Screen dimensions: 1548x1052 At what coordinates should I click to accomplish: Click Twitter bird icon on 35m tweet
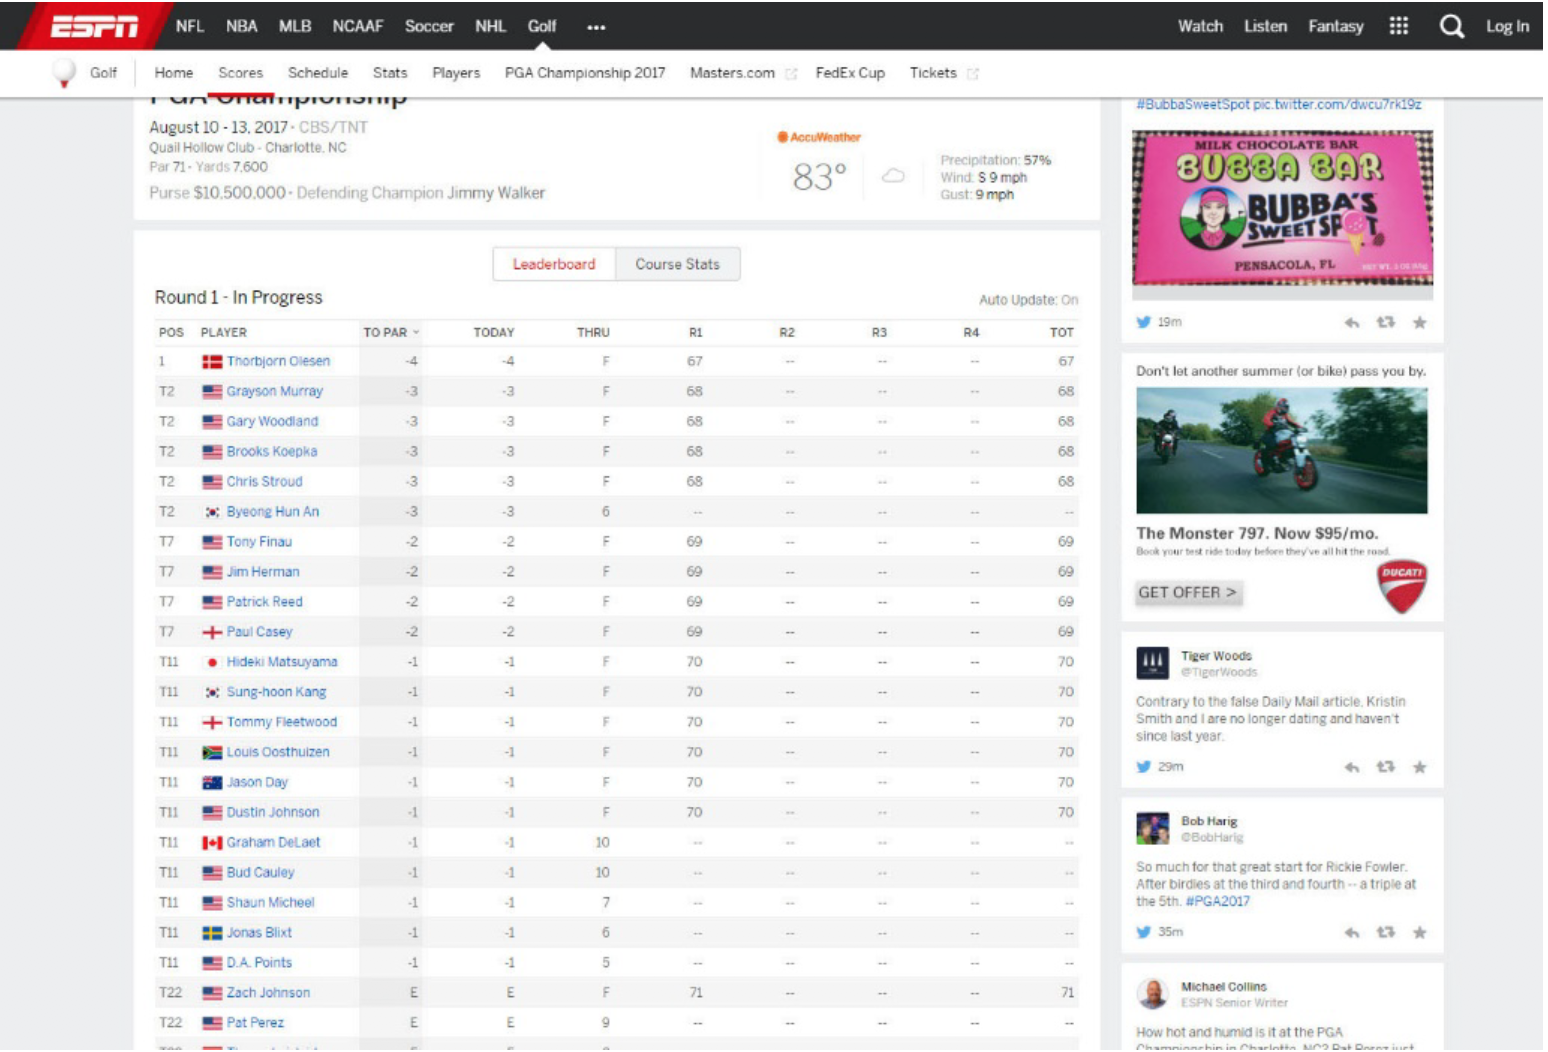1146,933
